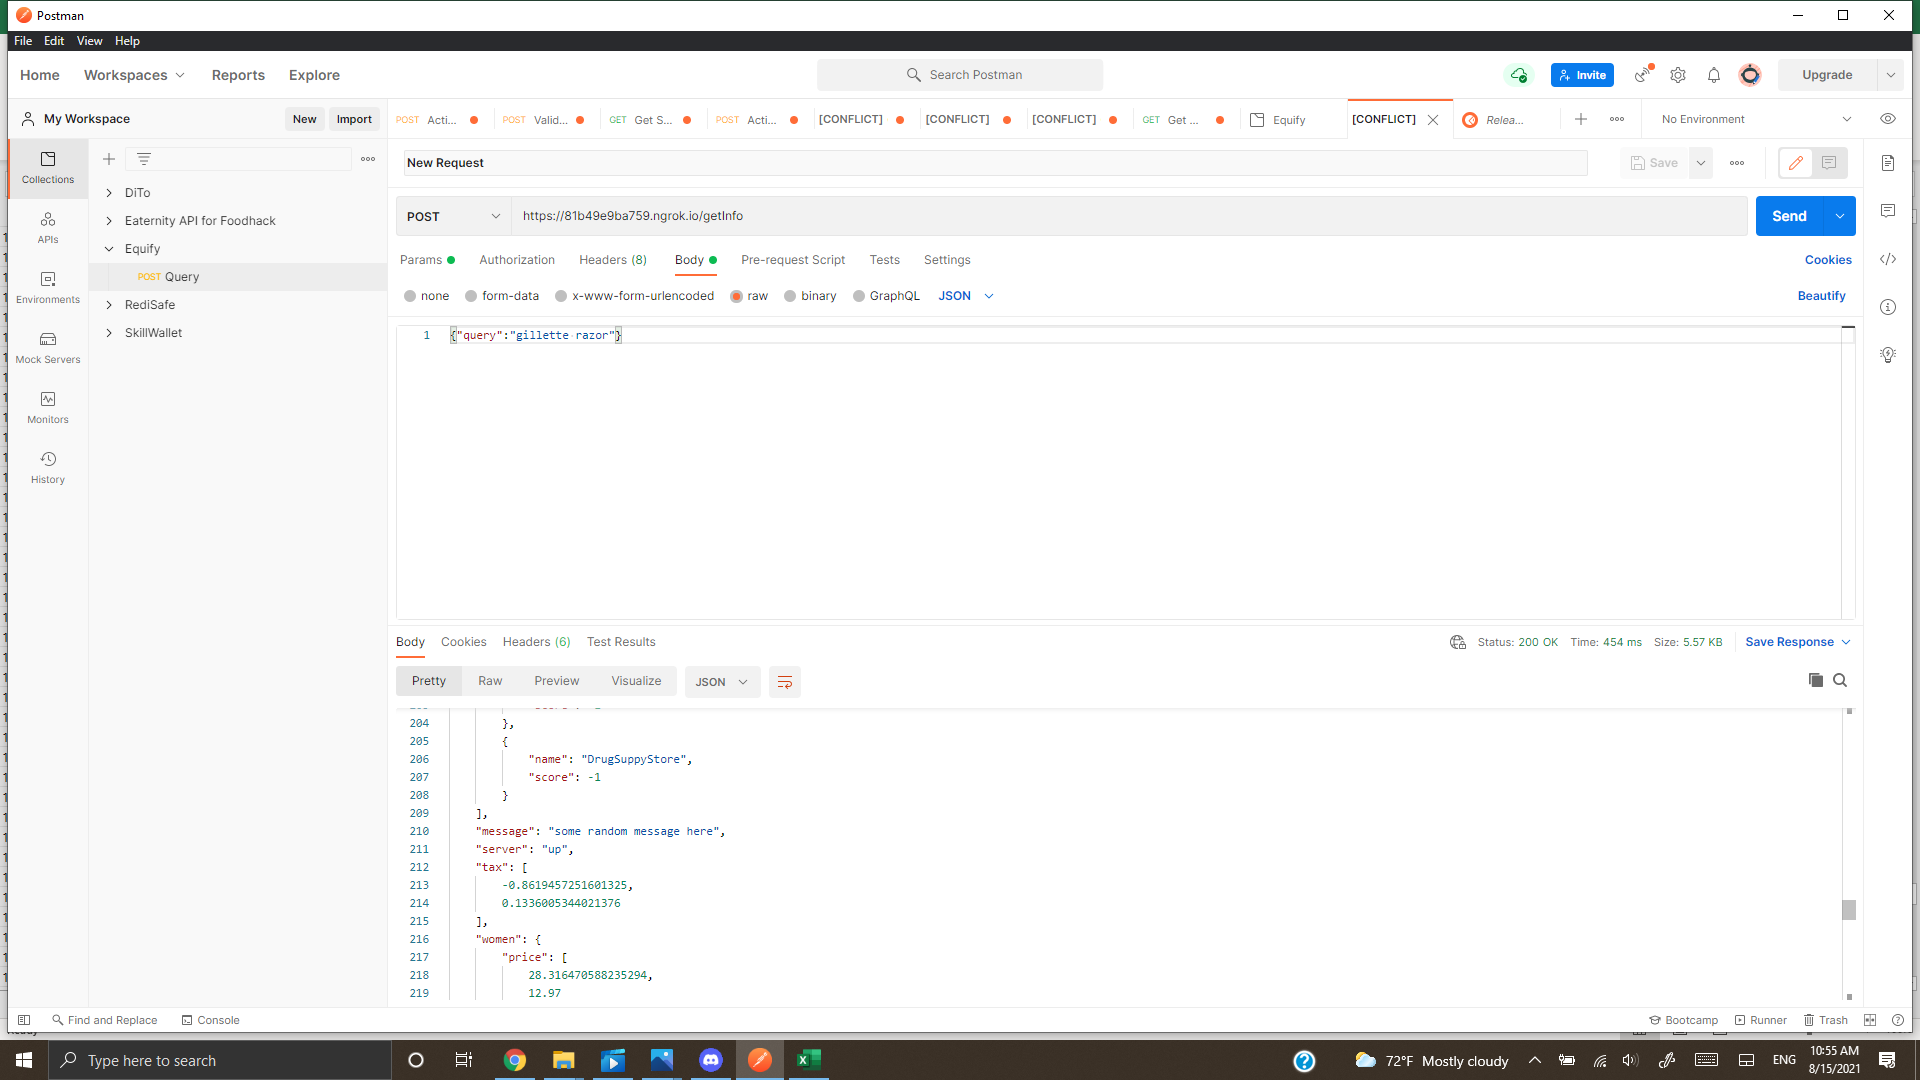Click the search response magnifier icon
Viewport: 1920px width, 1080px height.
click(1840, 681)
